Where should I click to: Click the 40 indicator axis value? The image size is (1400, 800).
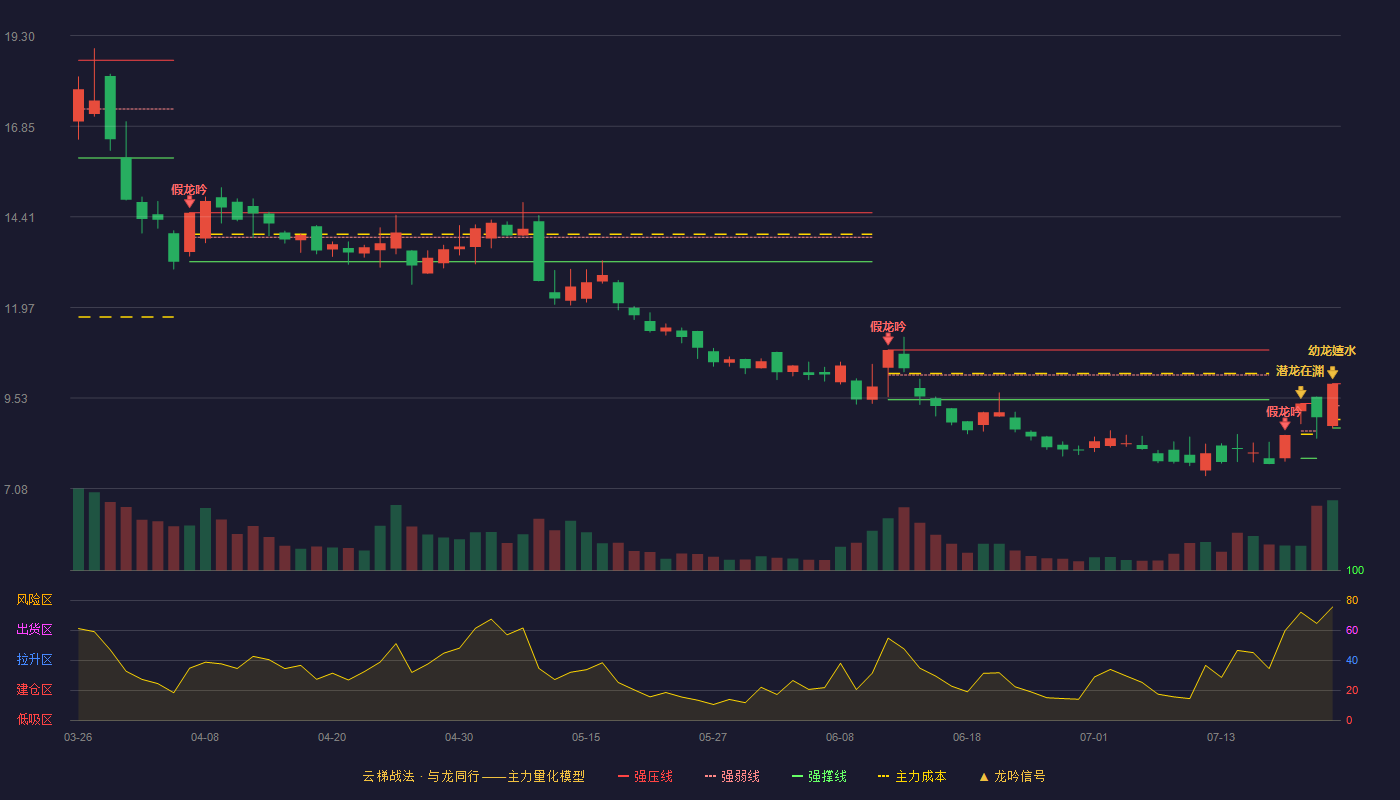point(1352,660)
